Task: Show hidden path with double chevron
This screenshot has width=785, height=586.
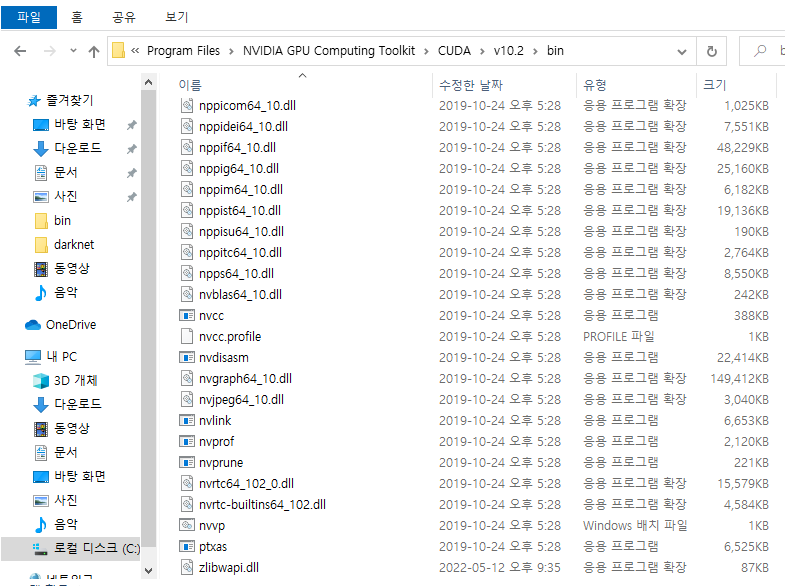Action: click(135, 51)
